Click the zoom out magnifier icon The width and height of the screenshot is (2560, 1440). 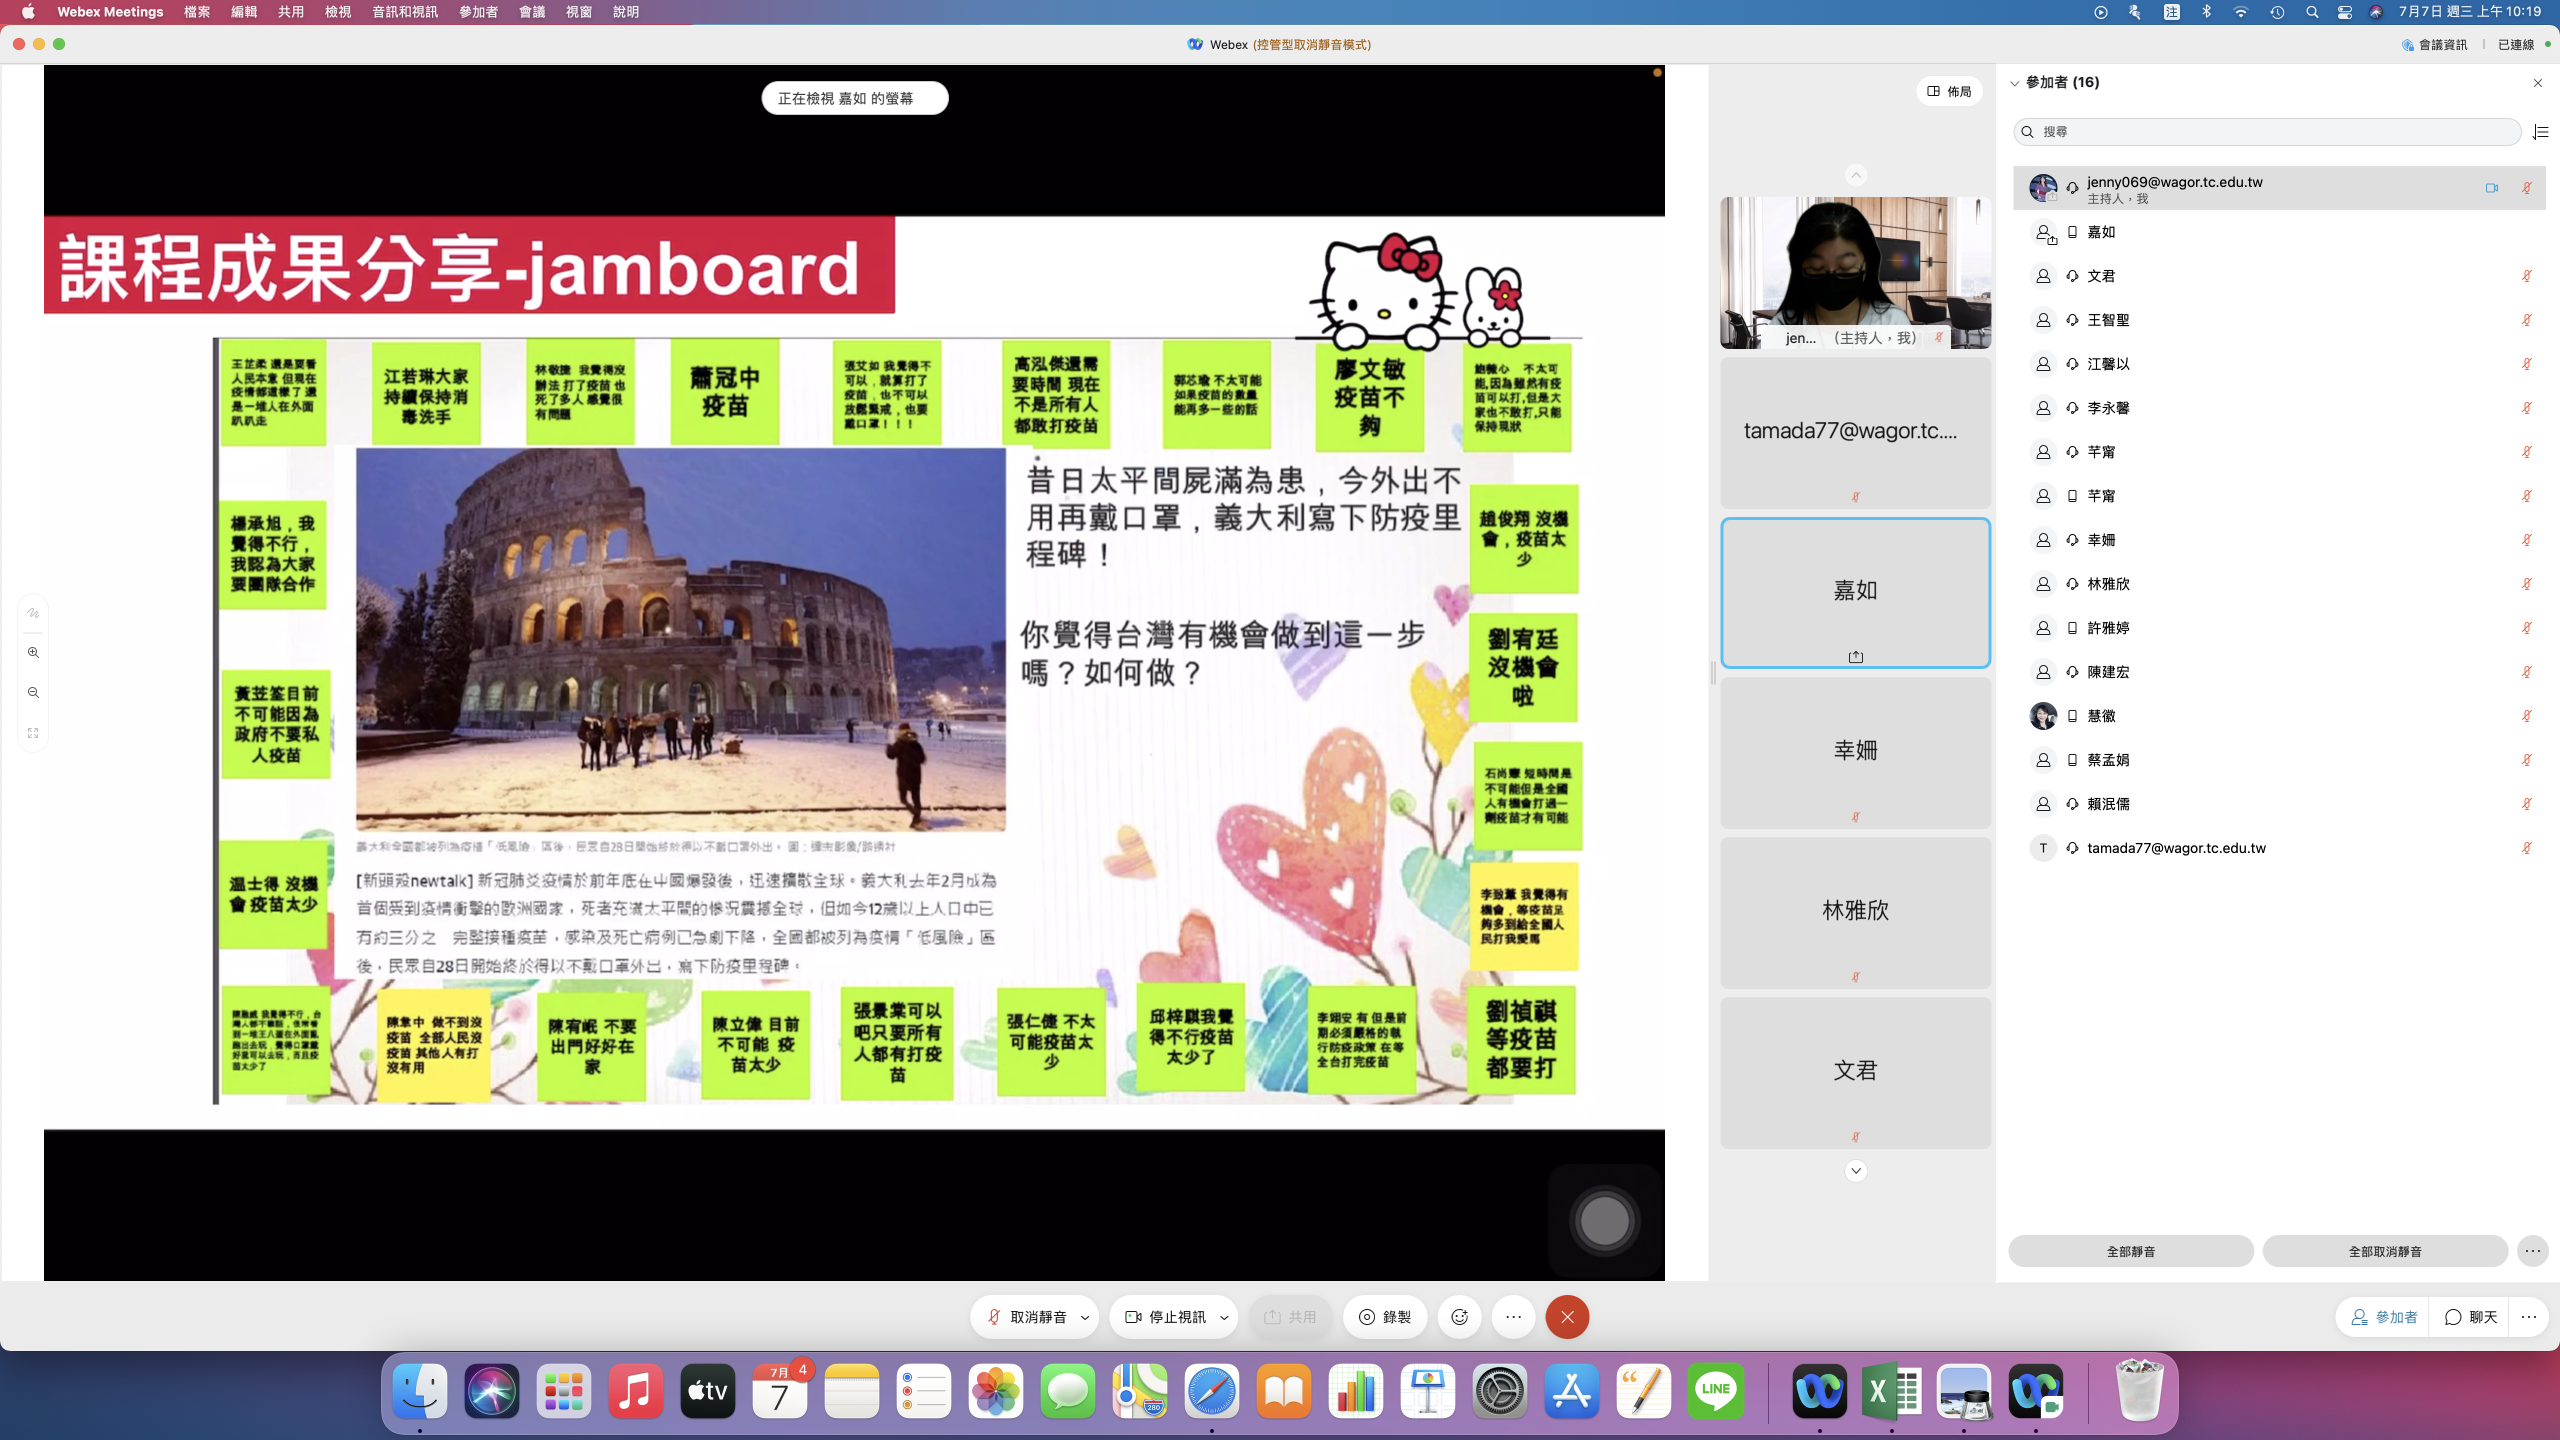point(33,693)
